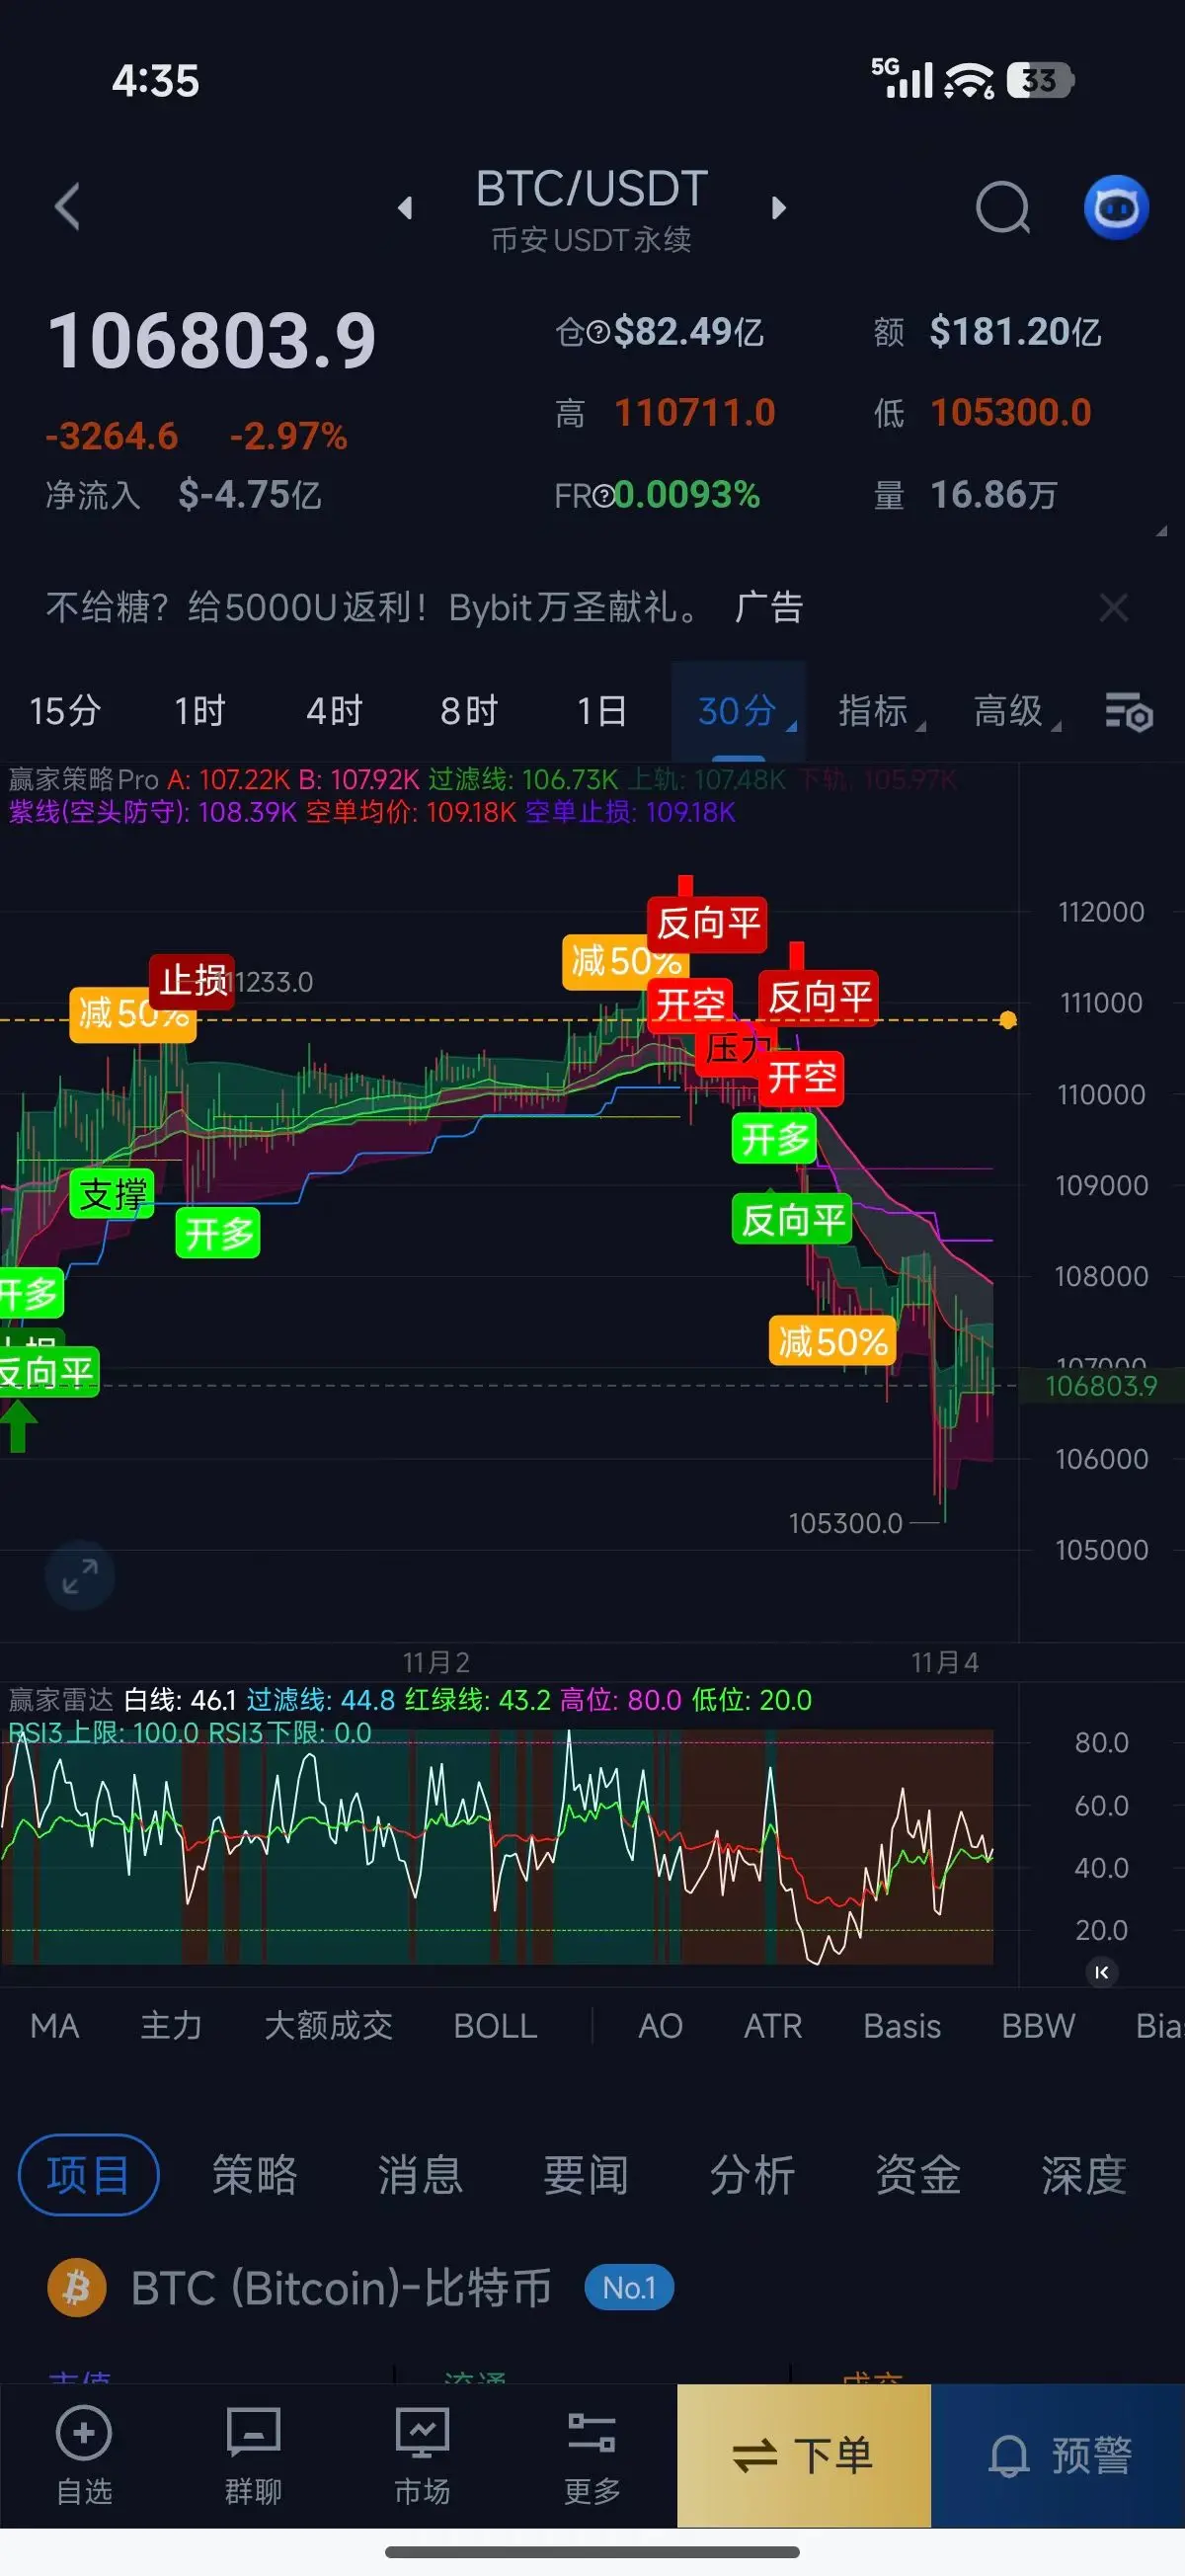Tap the green up arrow chart signal

pyautogui.click(x=17, y=1425)
